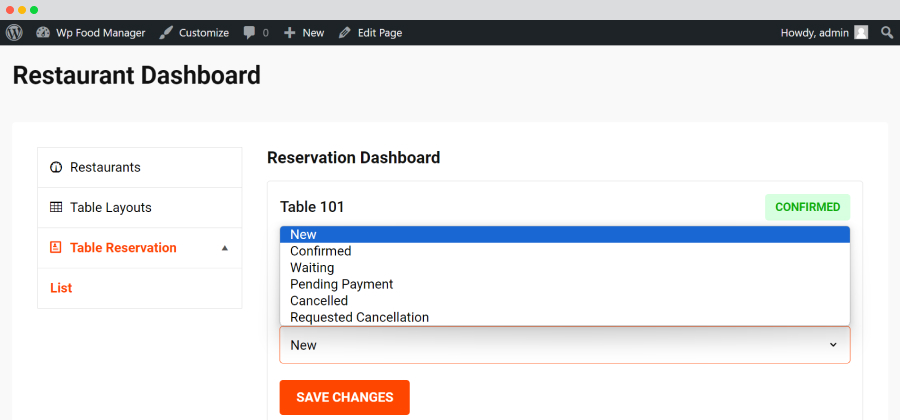Open the List submenu link
This screenshot has width=900, height=420.
[x=61, y=288]
